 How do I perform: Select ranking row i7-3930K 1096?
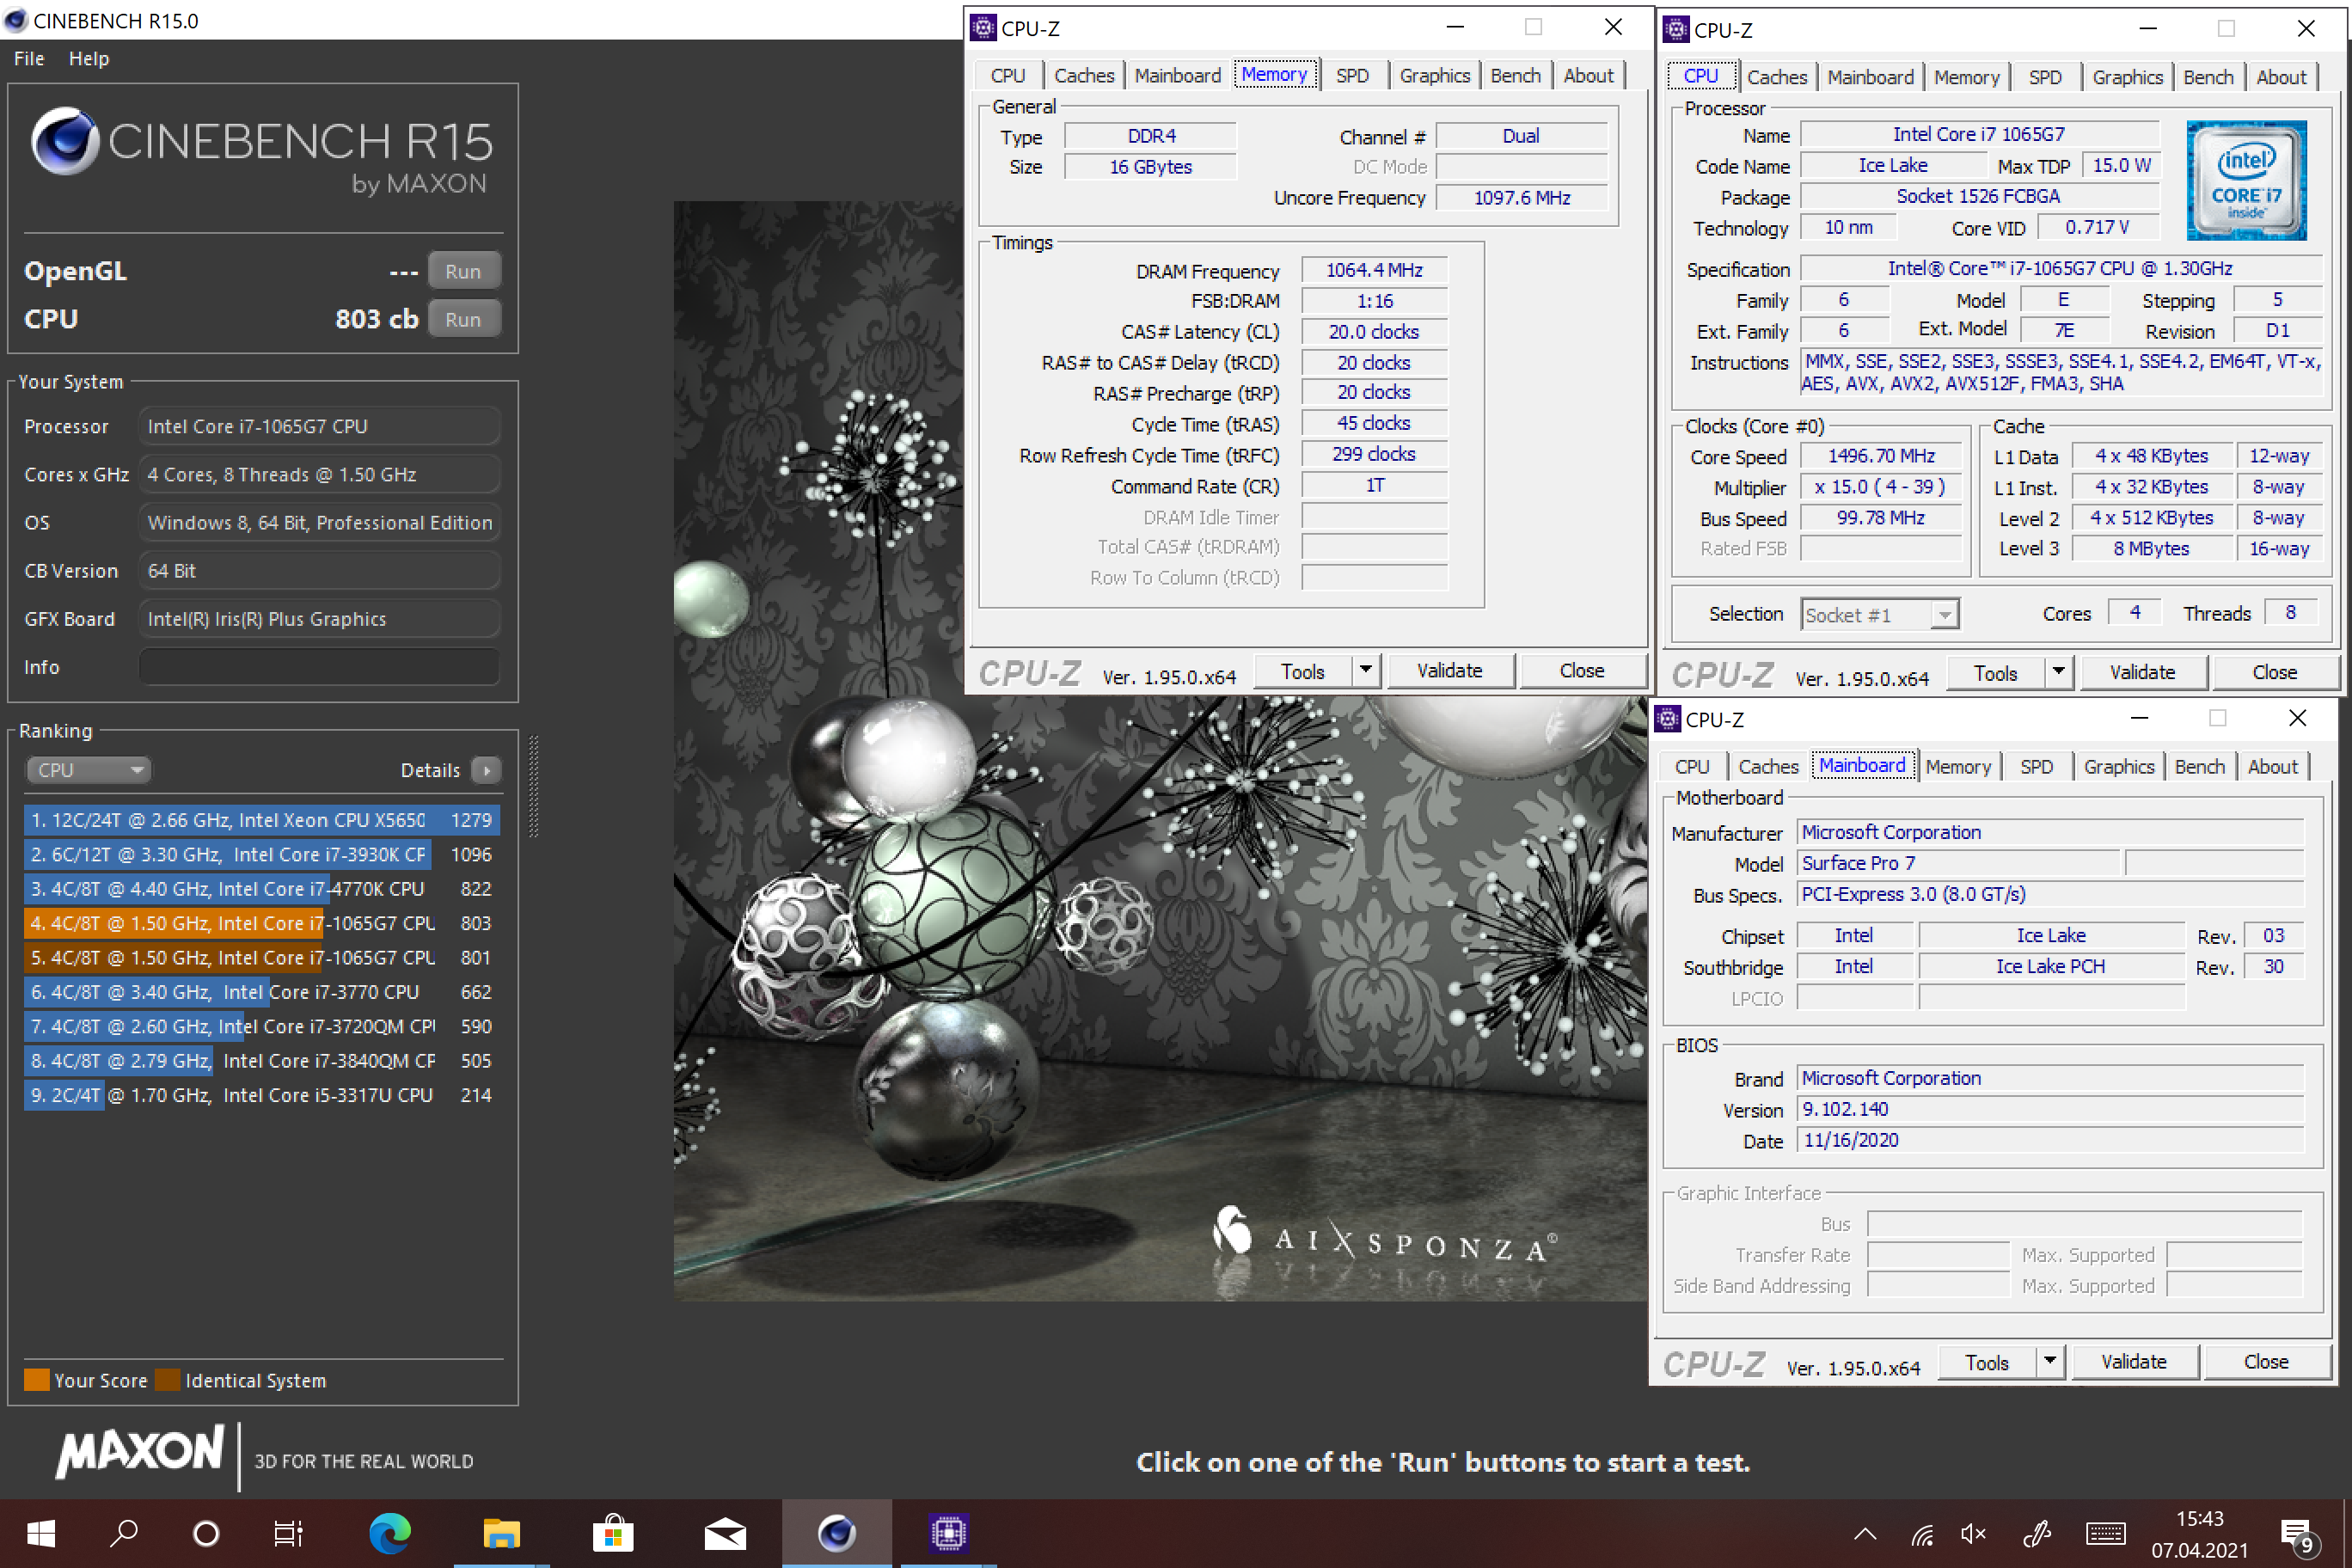point(261,855)
